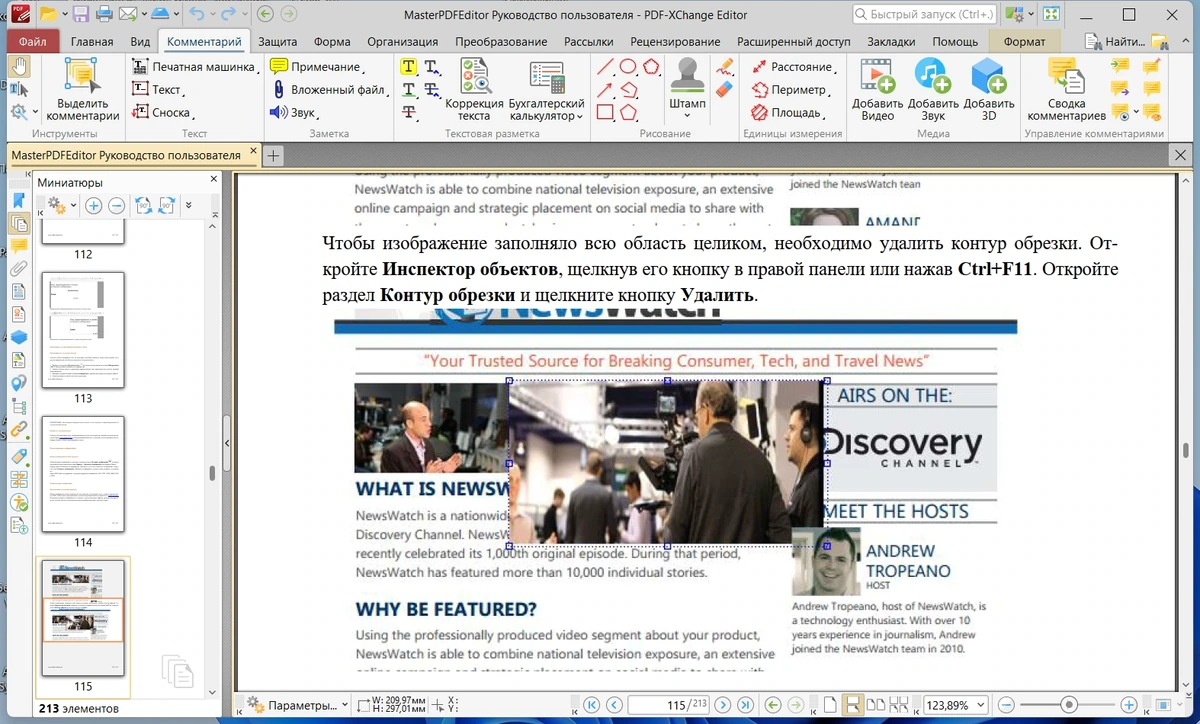Screen dimensions: 1200x724
Task: Close the Миниатюры panel
Action: (x=214, y=179)
